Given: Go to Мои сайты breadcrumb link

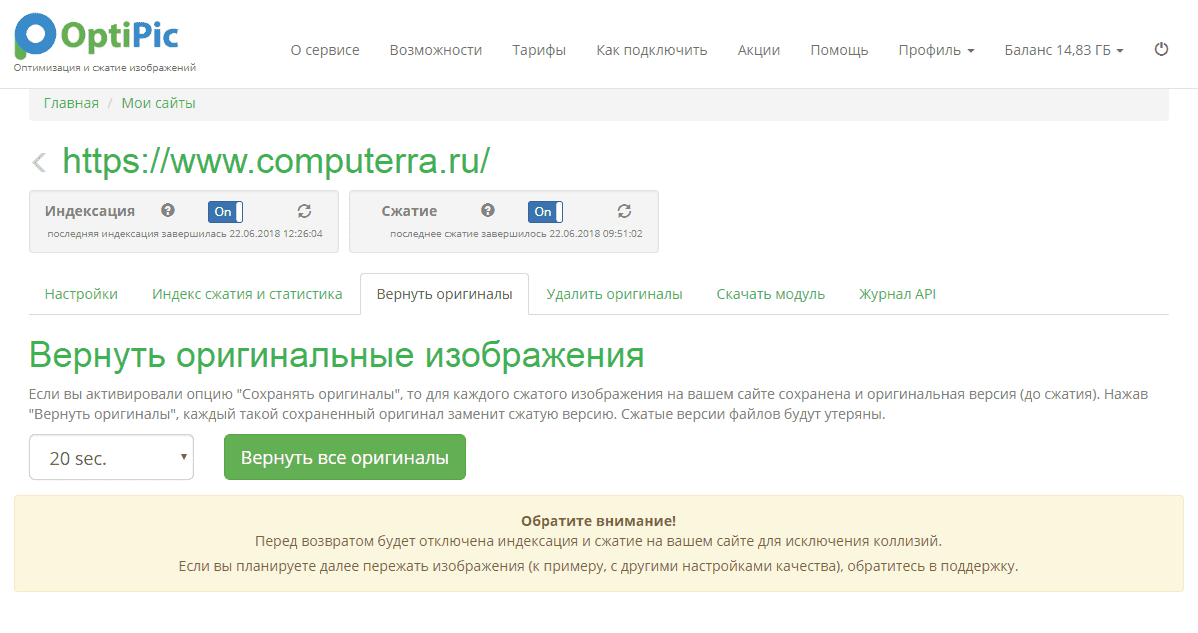Looking at the screenshot, I should pyautogui.click(x=158, y=103).
